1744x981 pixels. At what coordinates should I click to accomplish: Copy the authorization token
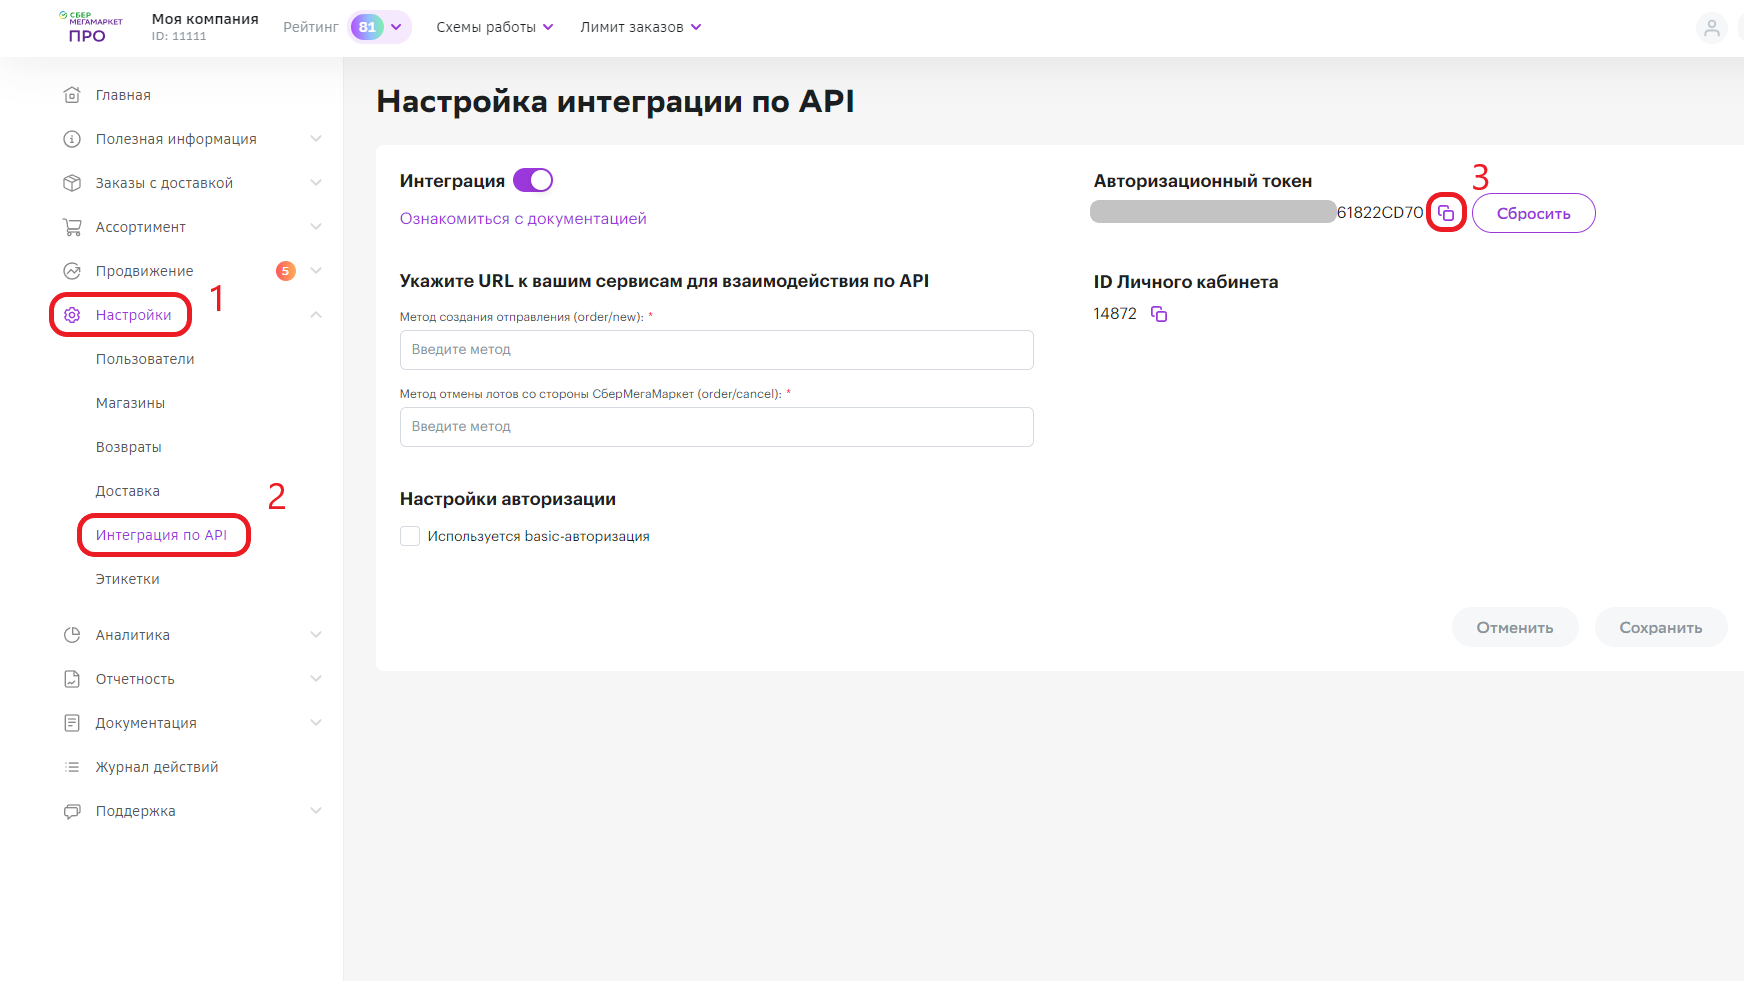click(1446, 213)
